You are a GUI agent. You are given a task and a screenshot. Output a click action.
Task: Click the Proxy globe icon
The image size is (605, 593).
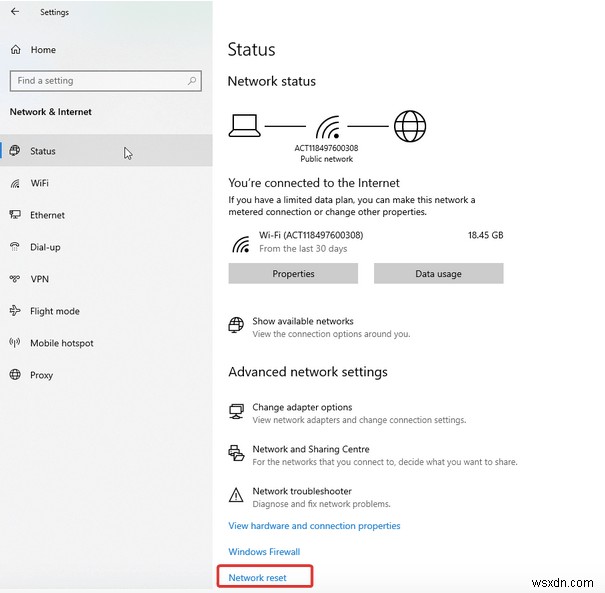point(15,374)
